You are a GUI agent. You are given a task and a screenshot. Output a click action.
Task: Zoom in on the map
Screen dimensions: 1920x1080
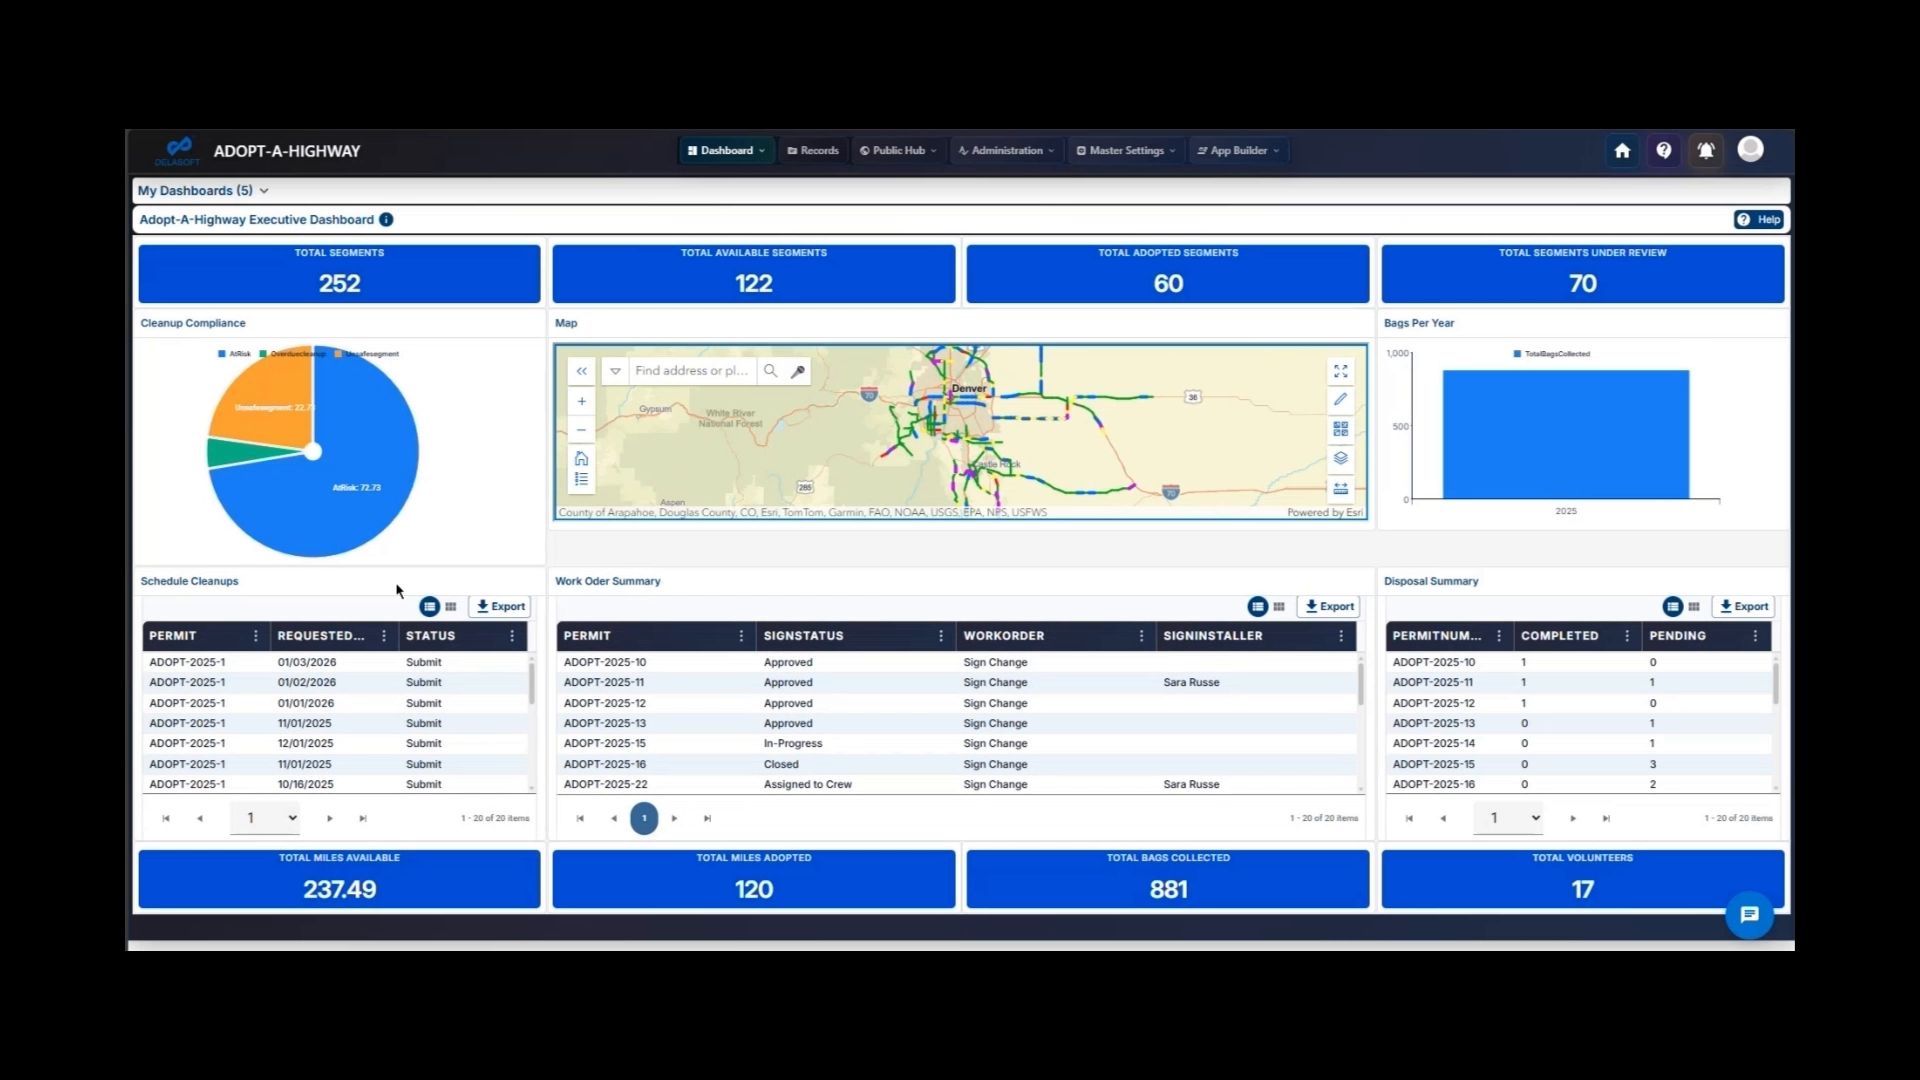click(x=581, y=401)
